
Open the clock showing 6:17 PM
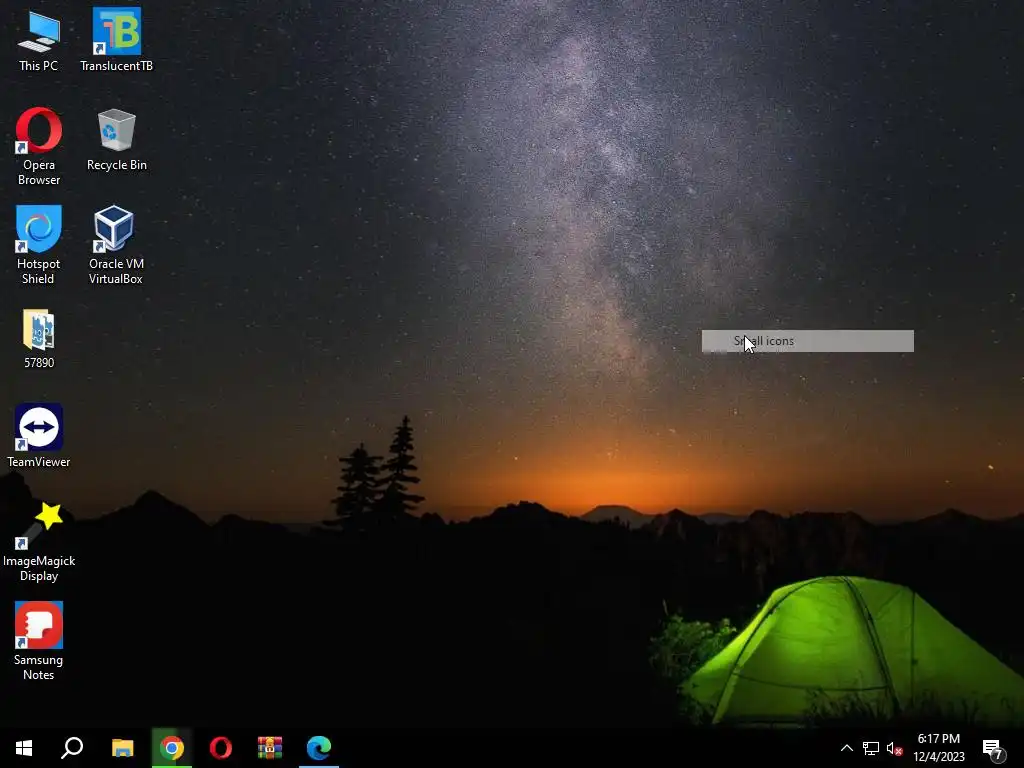pos(939,748)
